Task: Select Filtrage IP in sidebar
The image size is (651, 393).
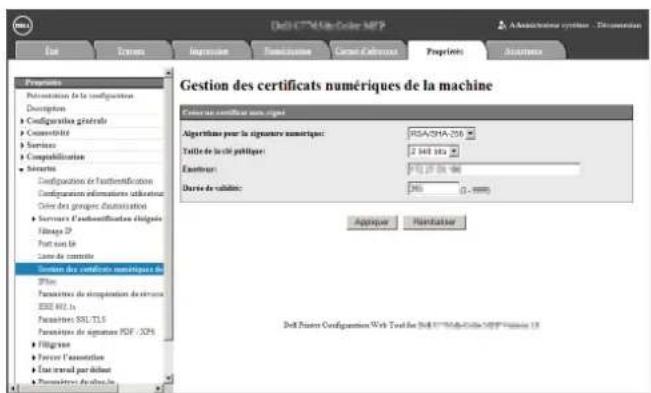Action: click(55, 231)
